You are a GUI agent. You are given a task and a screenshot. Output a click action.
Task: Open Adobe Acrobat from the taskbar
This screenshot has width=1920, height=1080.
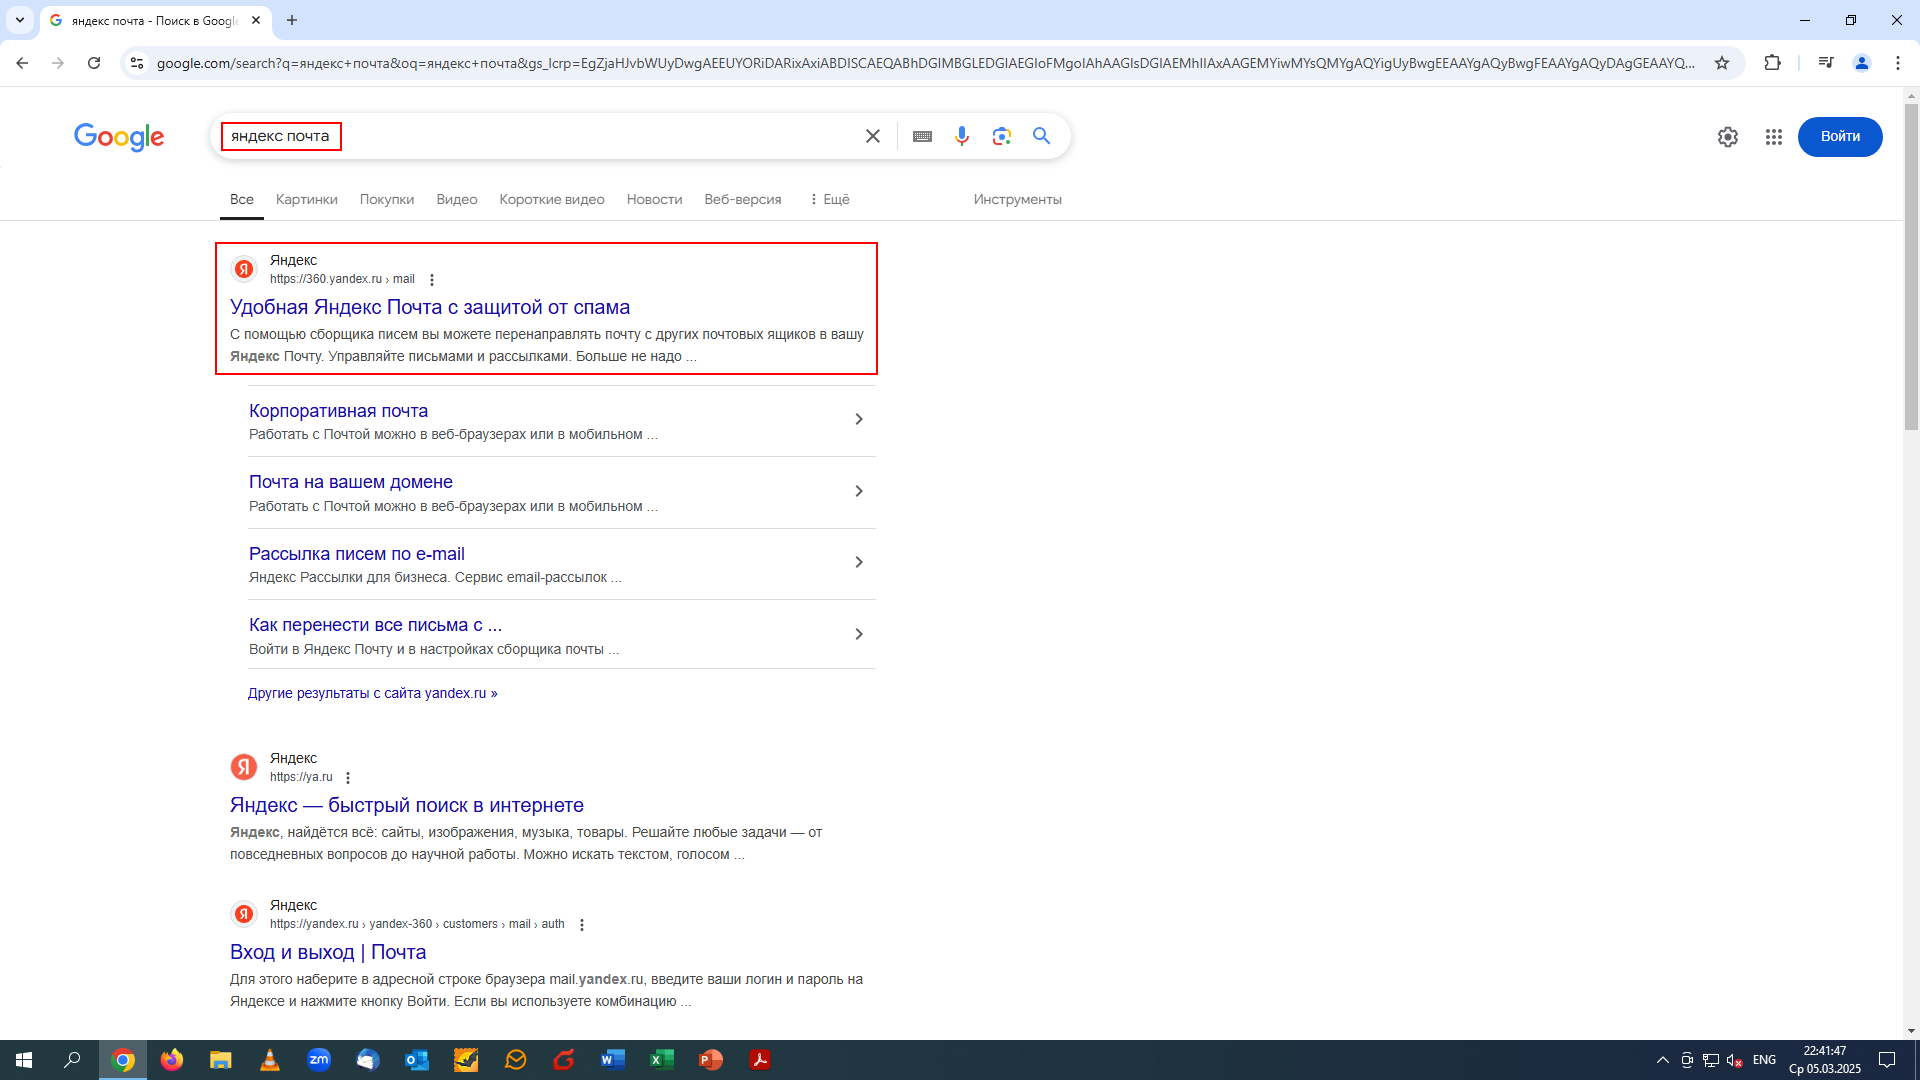tap(760, 1060)
